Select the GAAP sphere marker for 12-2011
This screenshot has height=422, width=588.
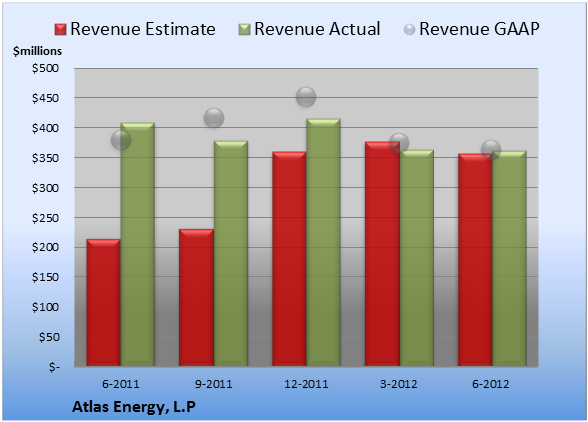coord(306,97)
